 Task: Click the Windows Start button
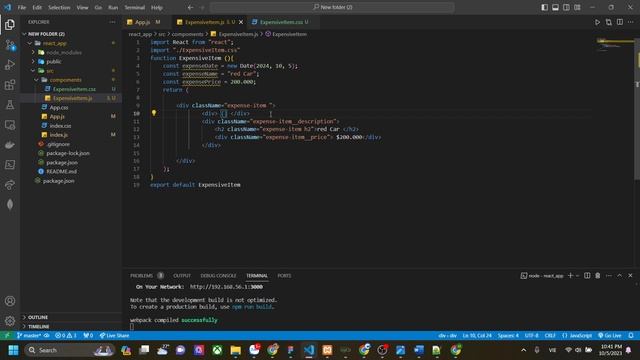(13, 350)
